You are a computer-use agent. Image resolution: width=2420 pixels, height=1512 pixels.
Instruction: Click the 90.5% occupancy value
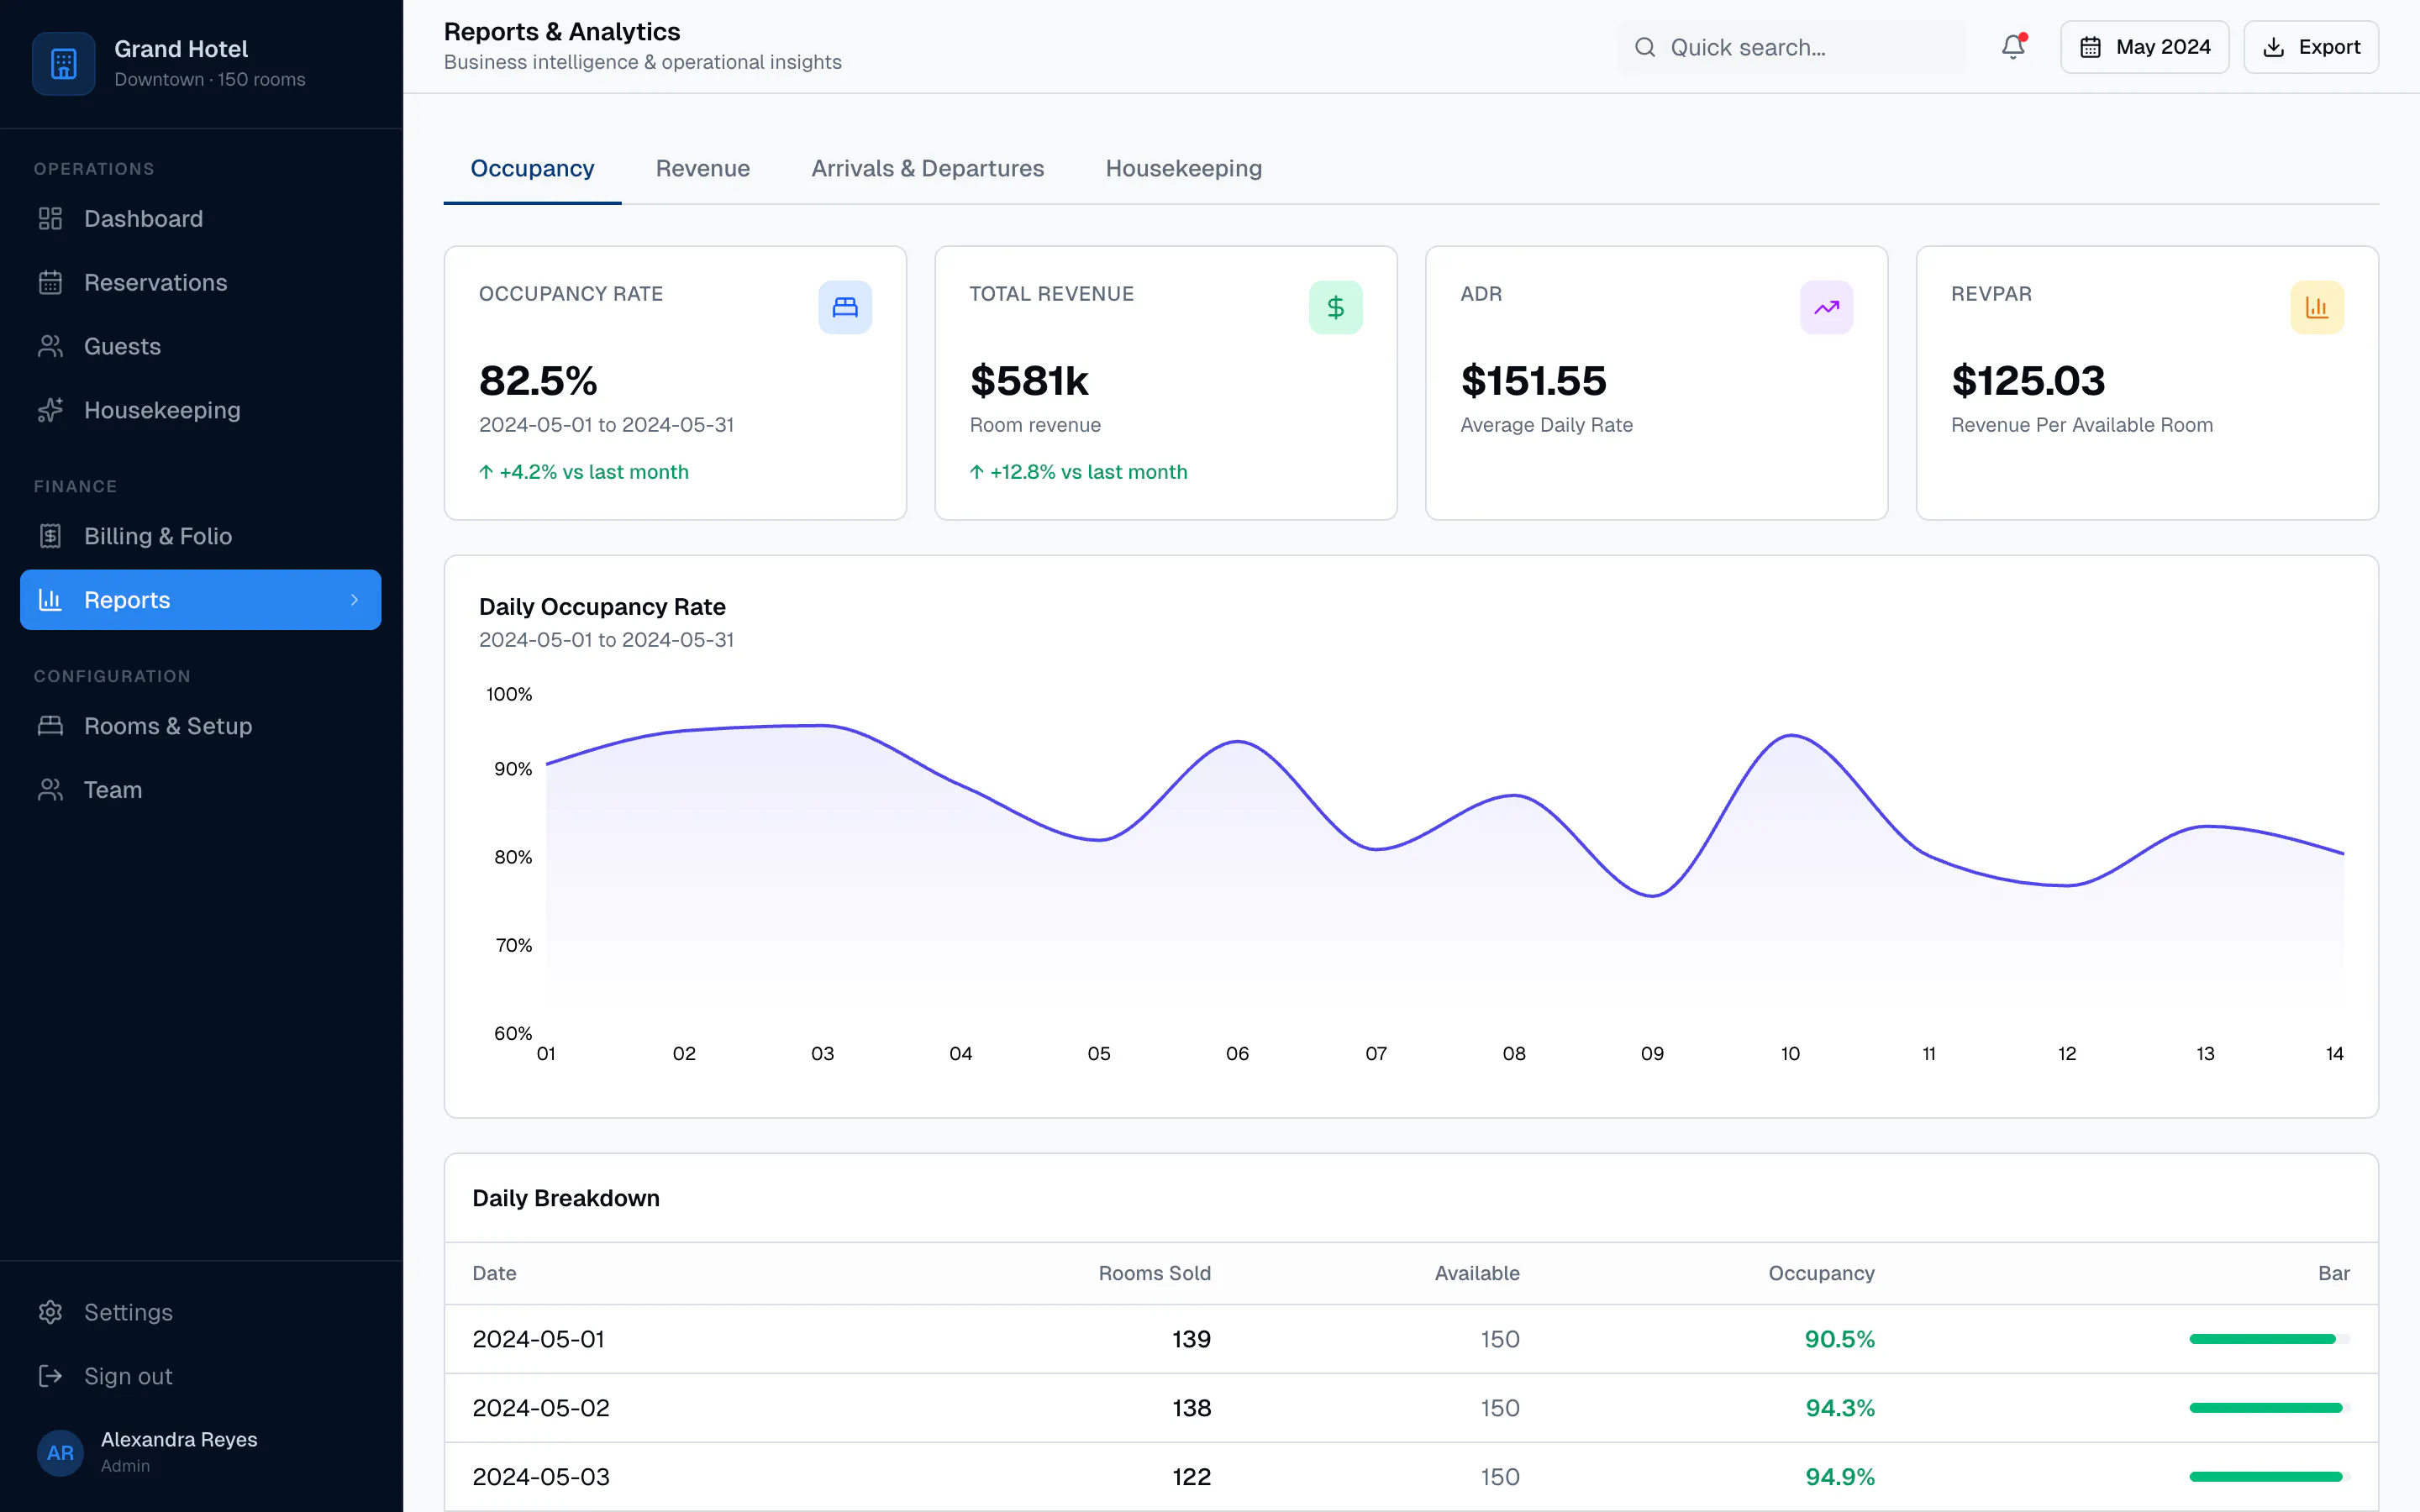pos(1839,1339)
